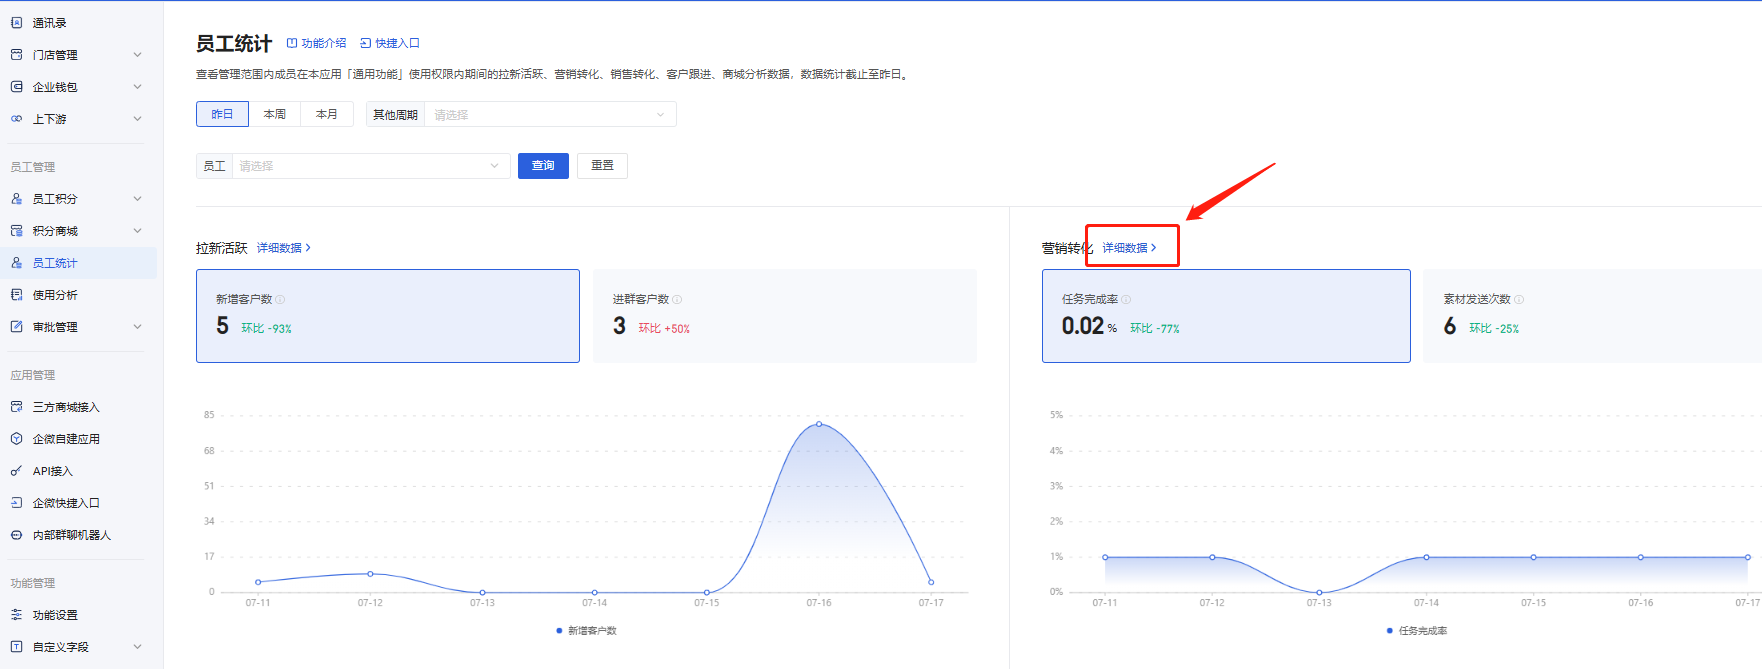Switch to the 本周 tab

click(275, 115)
